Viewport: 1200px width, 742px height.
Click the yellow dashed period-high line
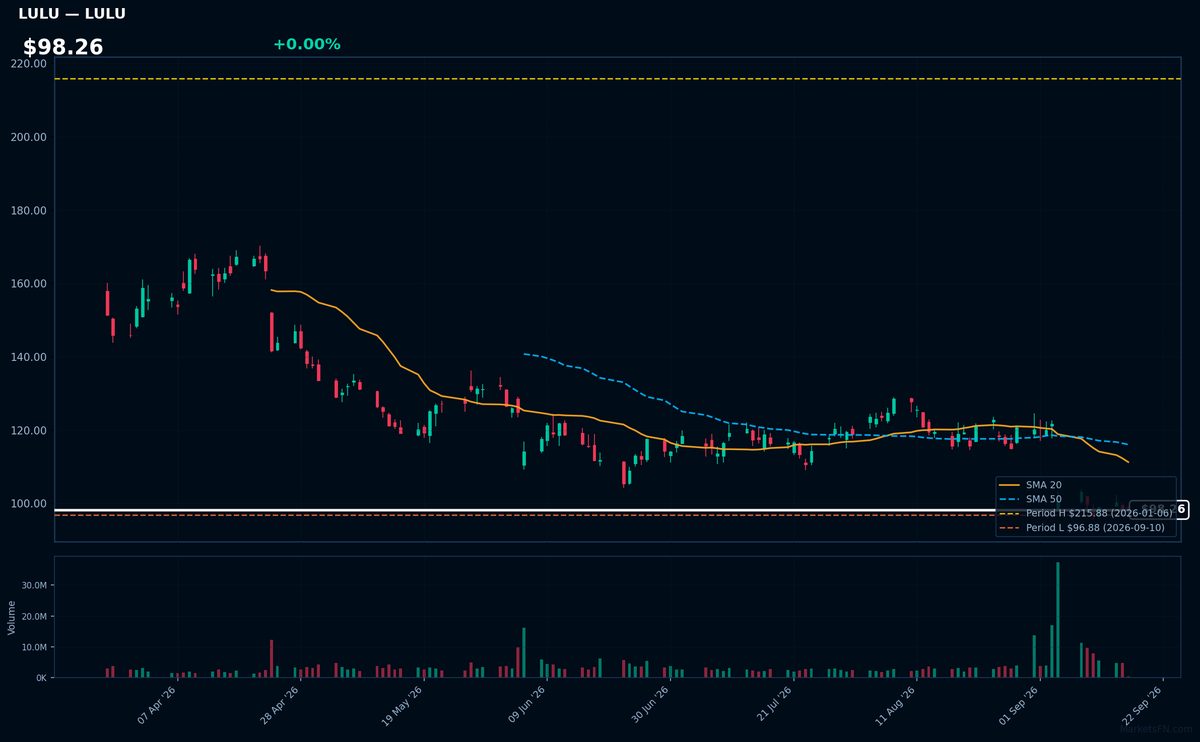tap(617, 78)
